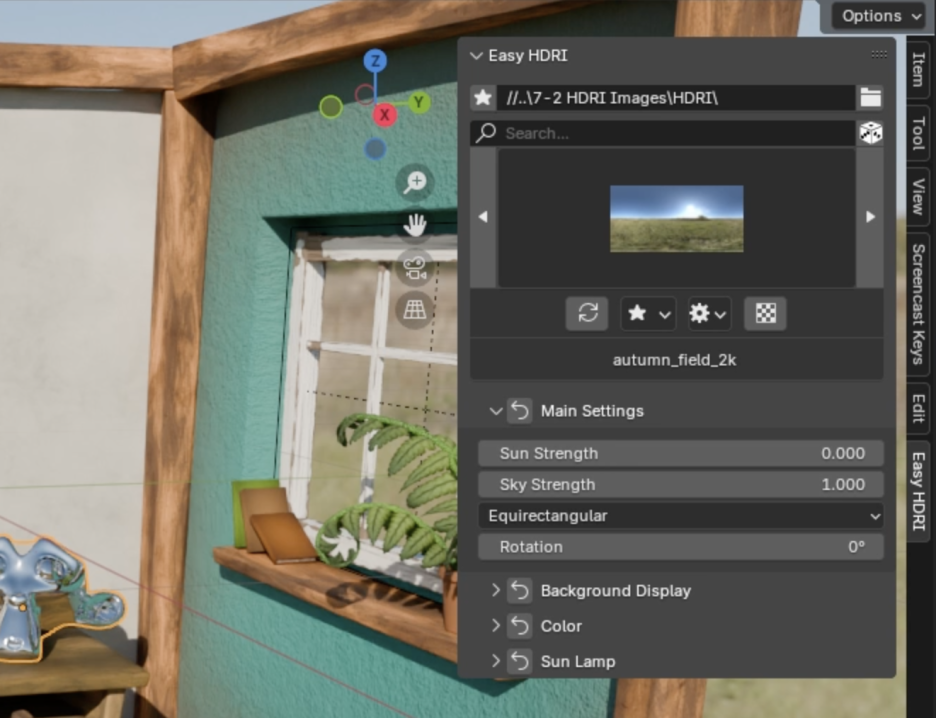
Task: Click the Z axis gizmo handle
Action: pos(375,61)
